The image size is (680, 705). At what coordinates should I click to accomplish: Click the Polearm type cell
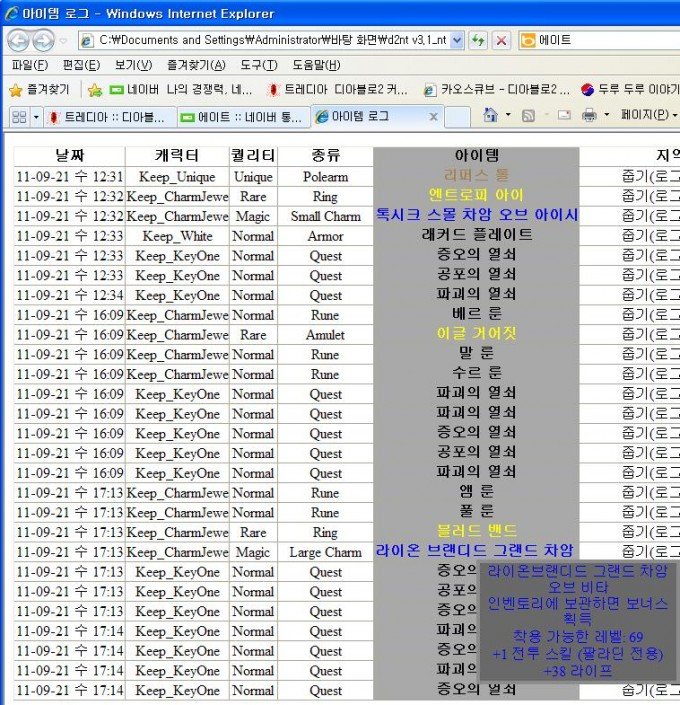coord(325,177)
